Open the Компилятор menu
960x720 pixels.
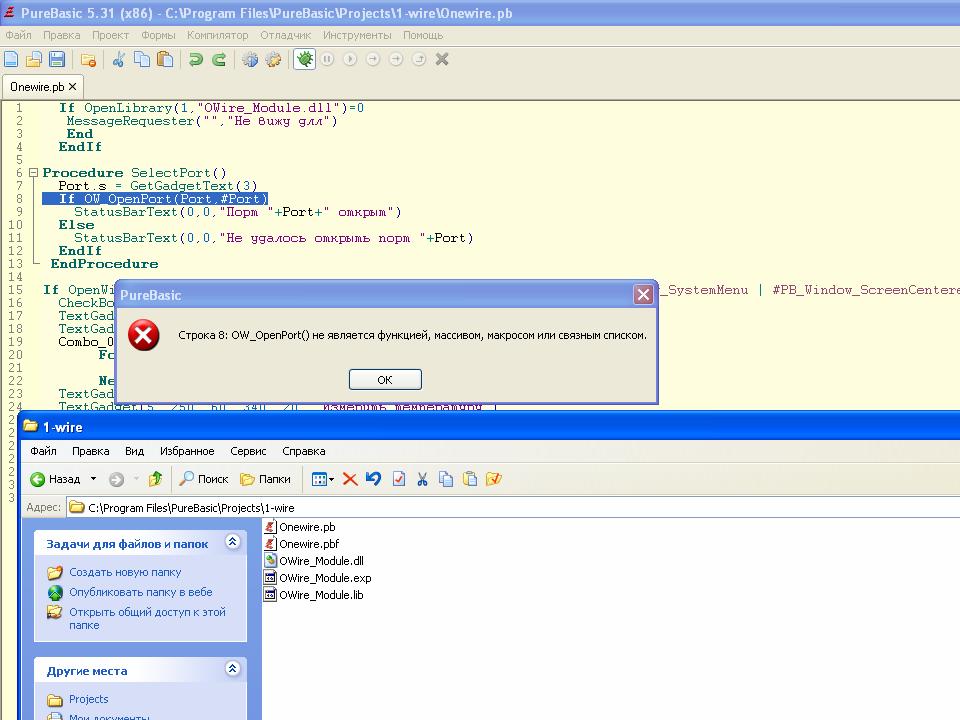[217, 35]
